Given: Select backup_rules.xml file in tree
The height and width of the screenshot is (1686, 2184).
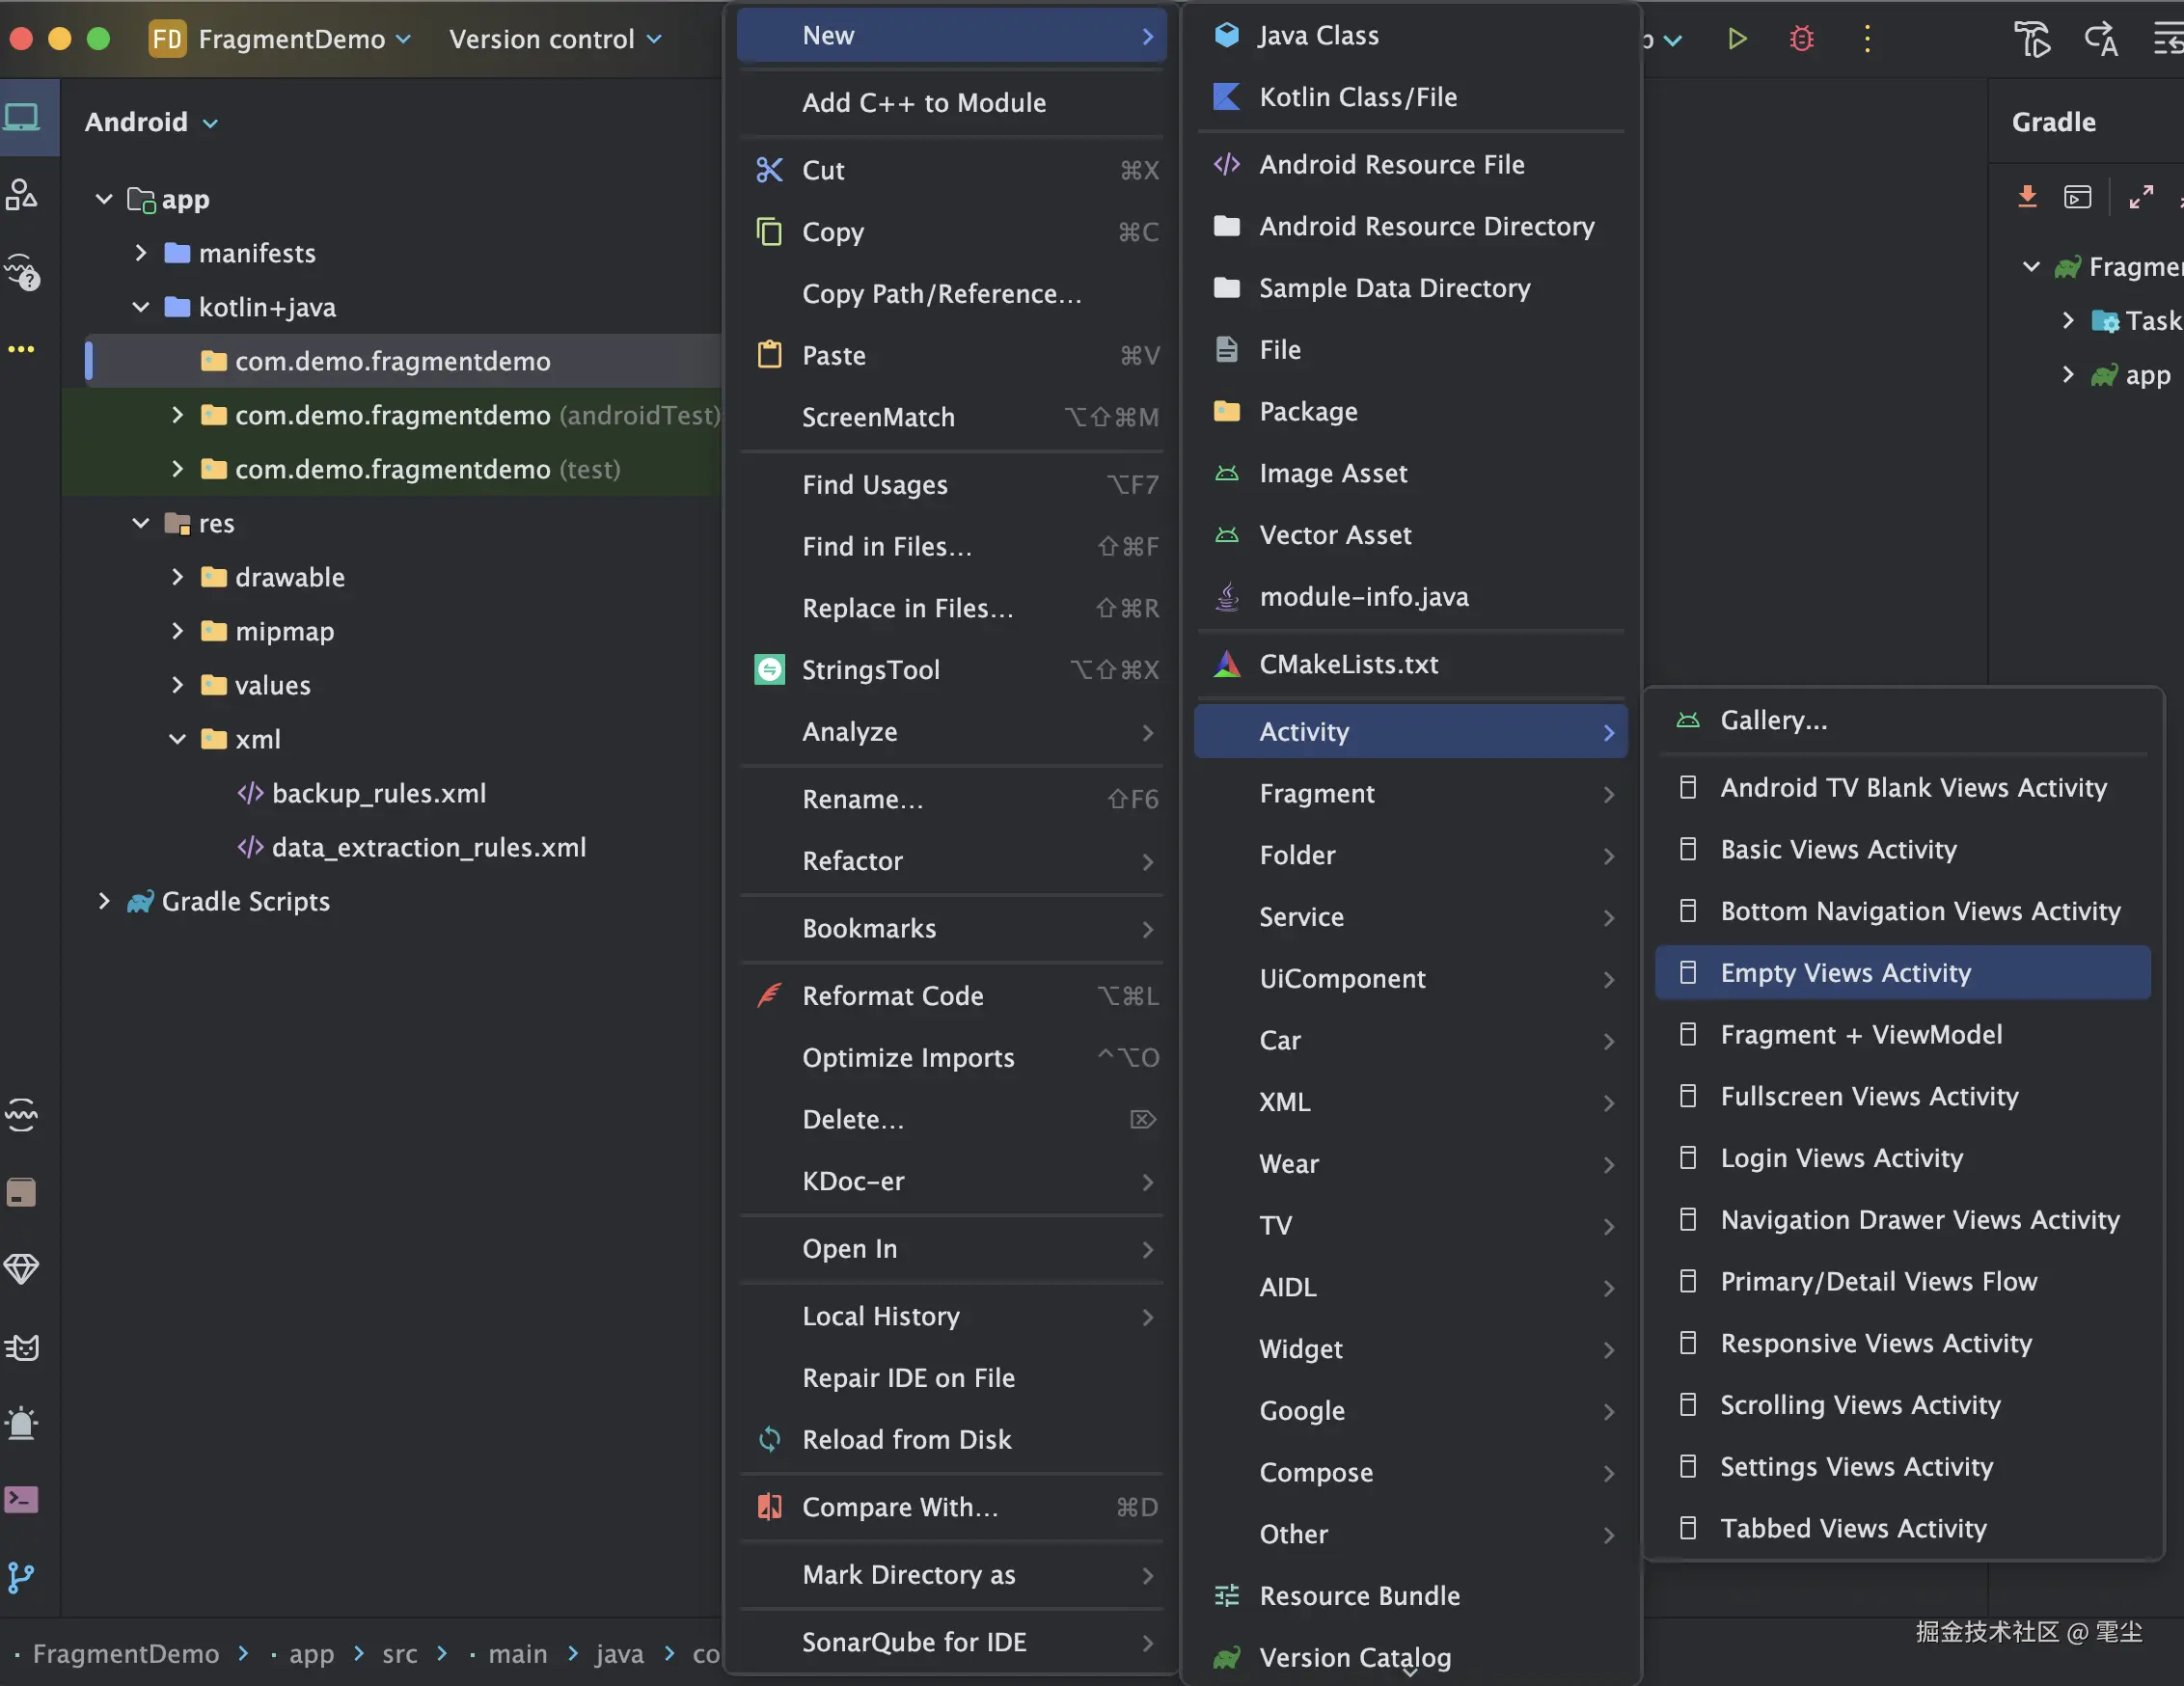Looking at the screenshot, I should (378, 793).
